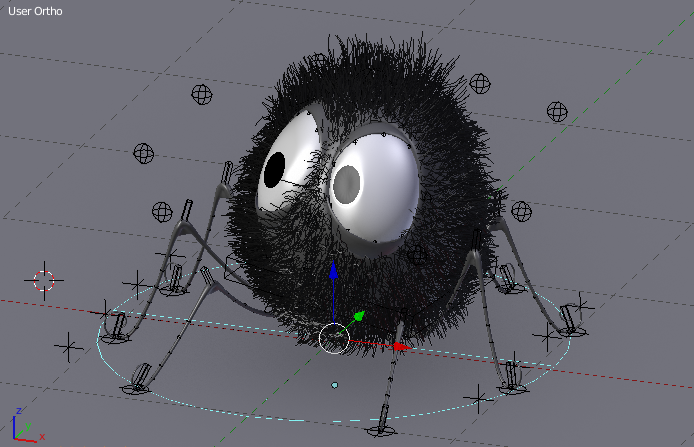The image size is (694, 447).
Task: Select the gray pupil of the right eye
Action: pos(347,185)
